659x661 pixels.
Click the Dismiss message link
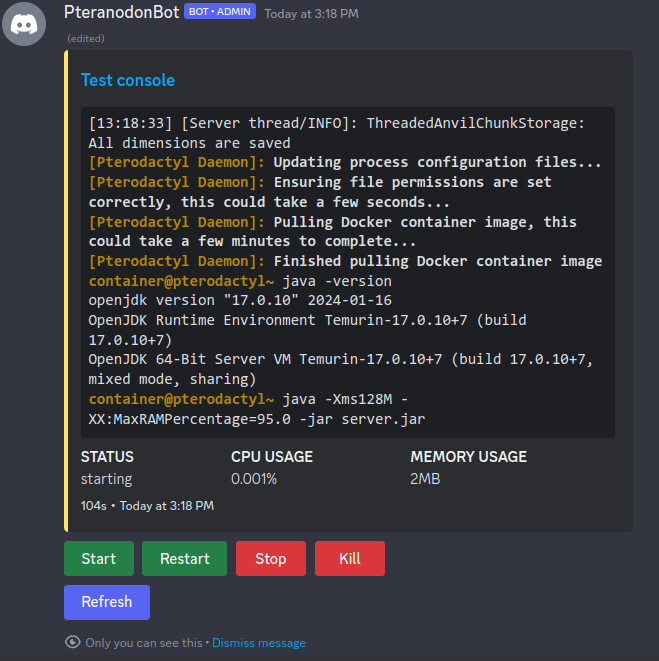coord(258,642)
